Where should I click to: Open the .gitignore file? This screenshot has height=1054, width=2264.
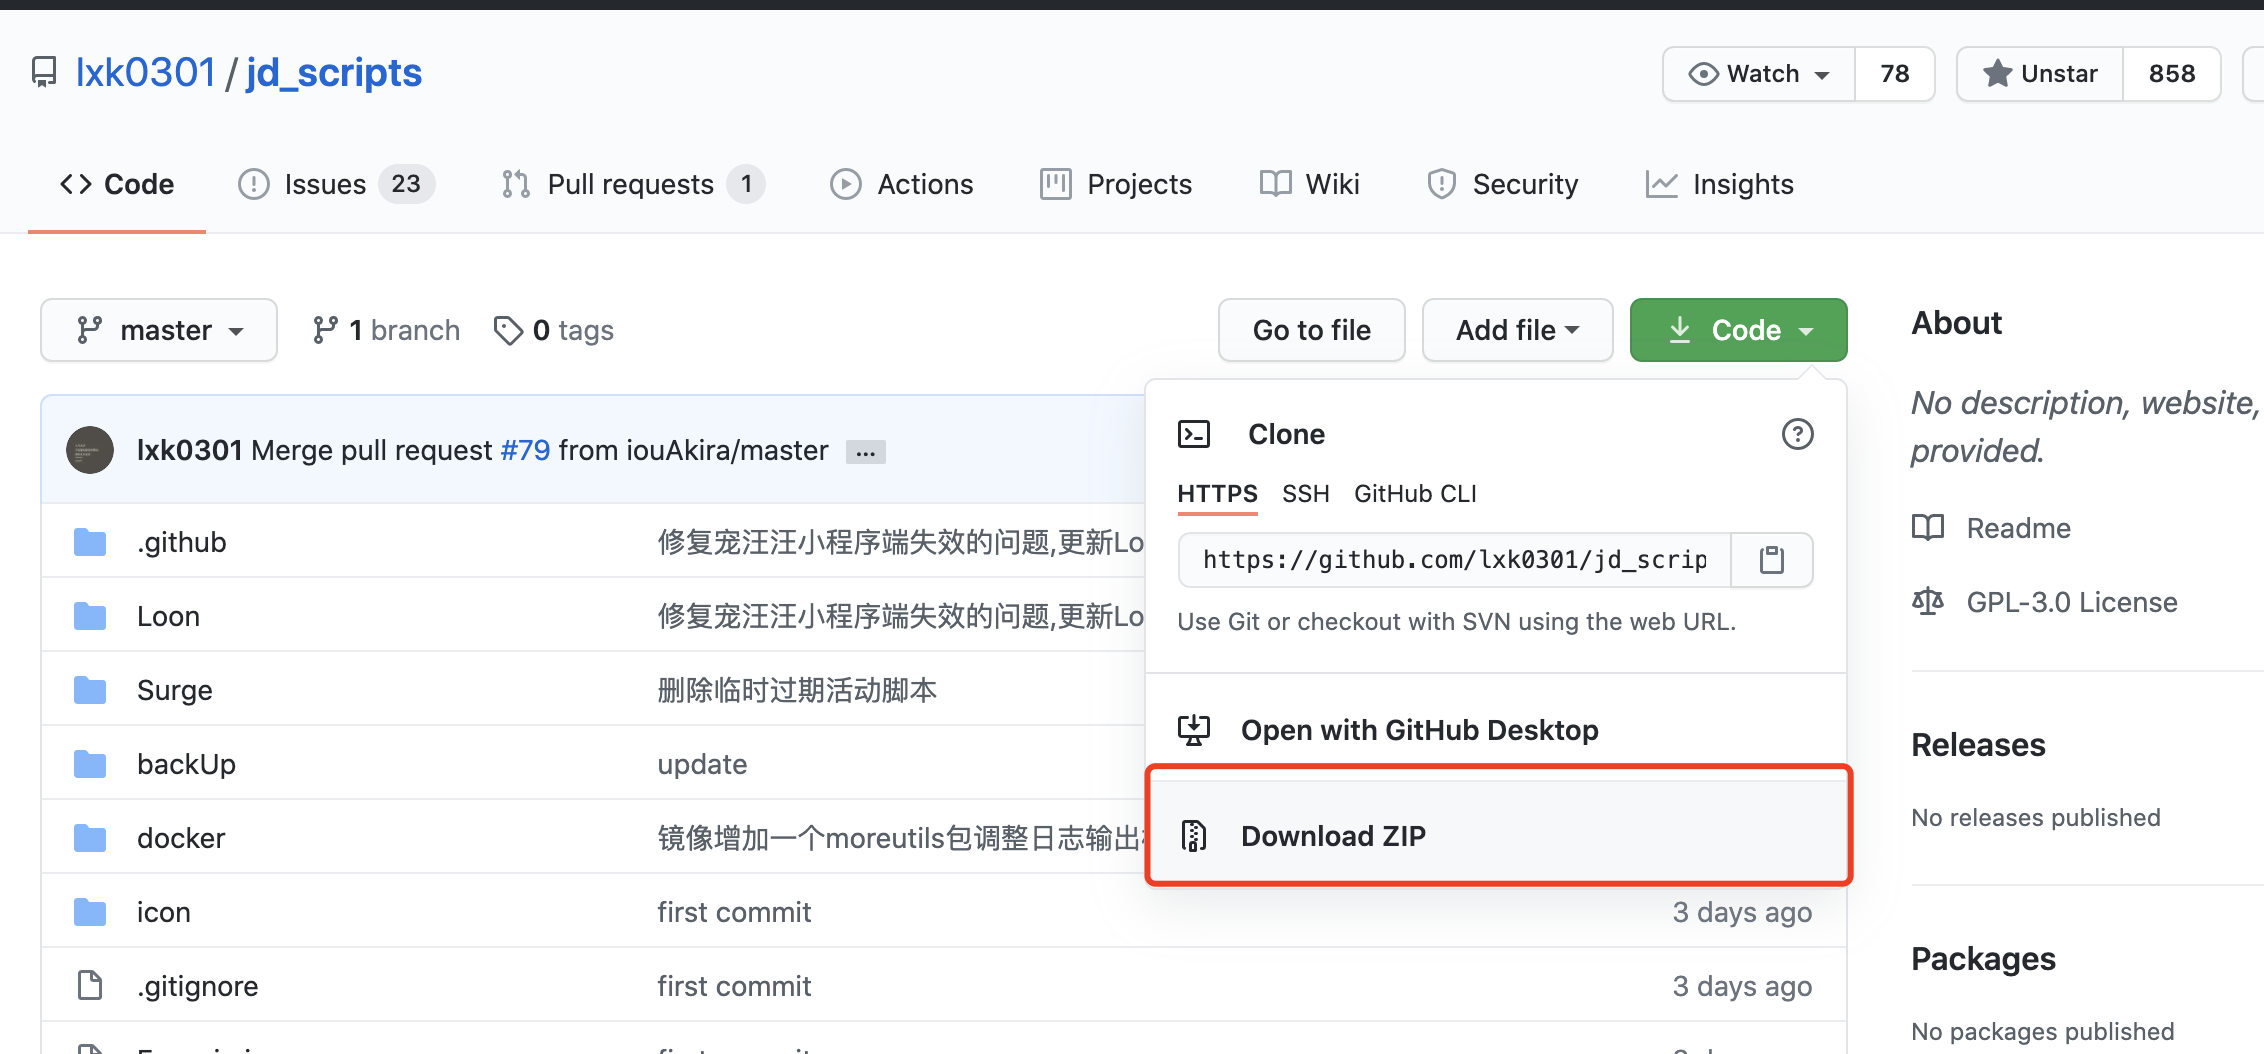coord(198,986)
